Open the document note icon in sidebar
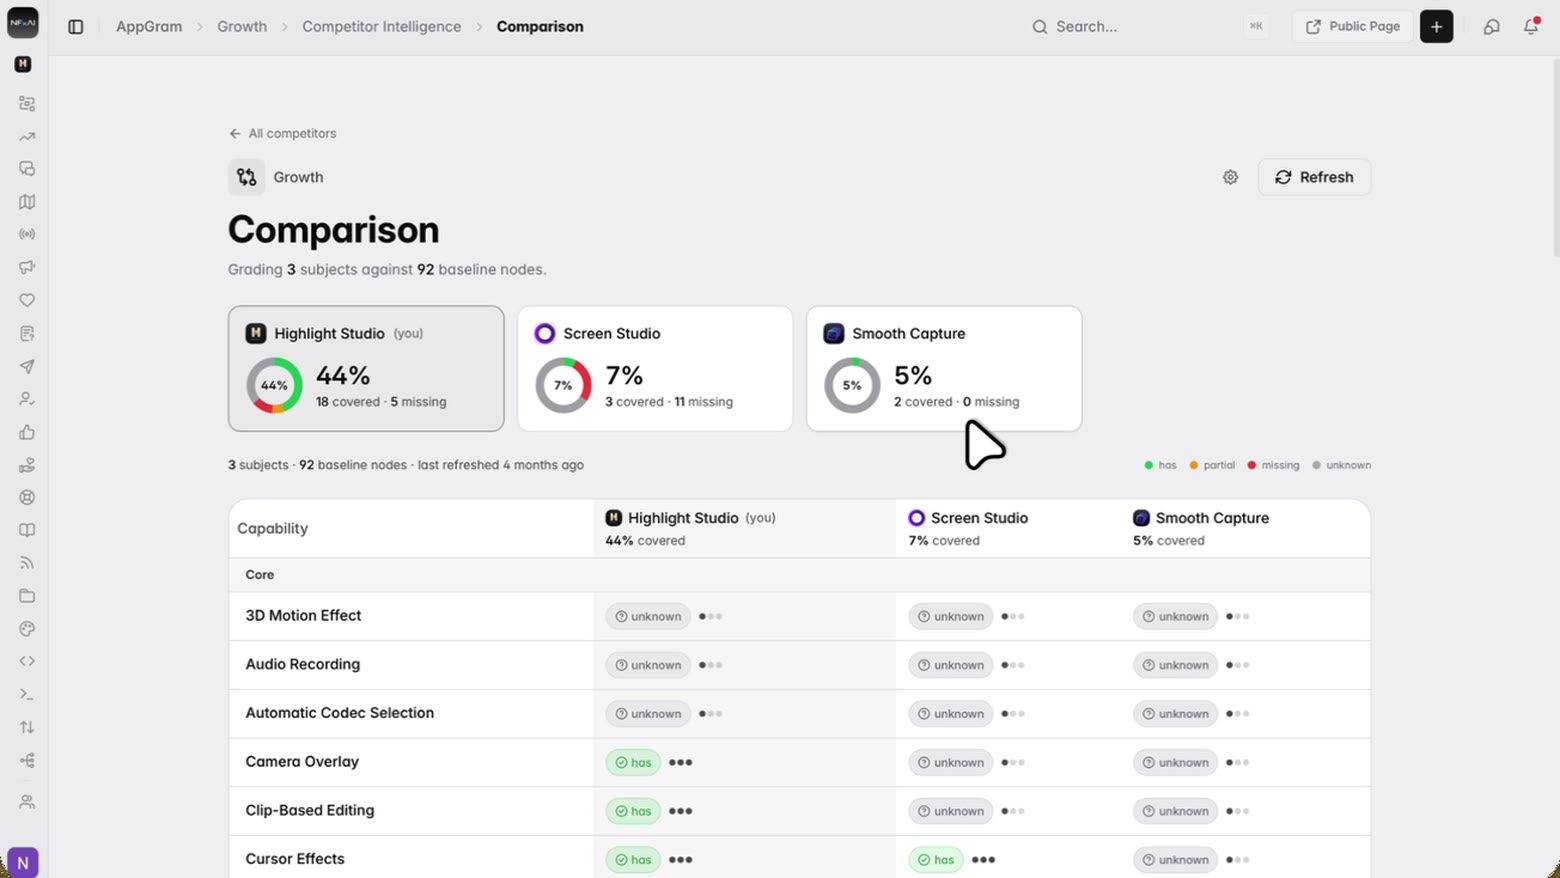1560x878 pixels. point(27,333)
